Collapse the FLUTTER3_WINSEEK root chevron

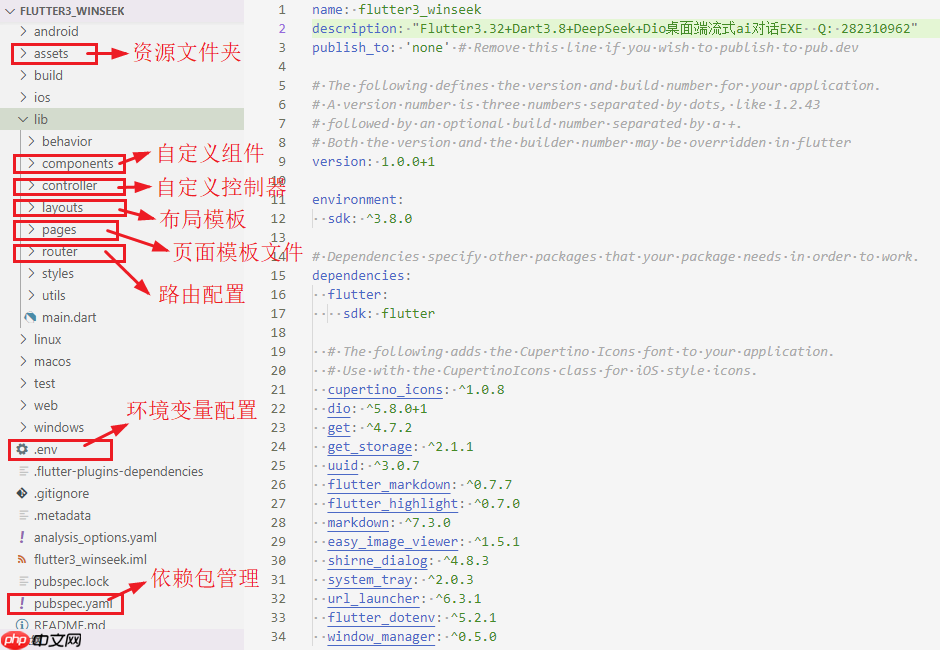(x=10, y=11)
